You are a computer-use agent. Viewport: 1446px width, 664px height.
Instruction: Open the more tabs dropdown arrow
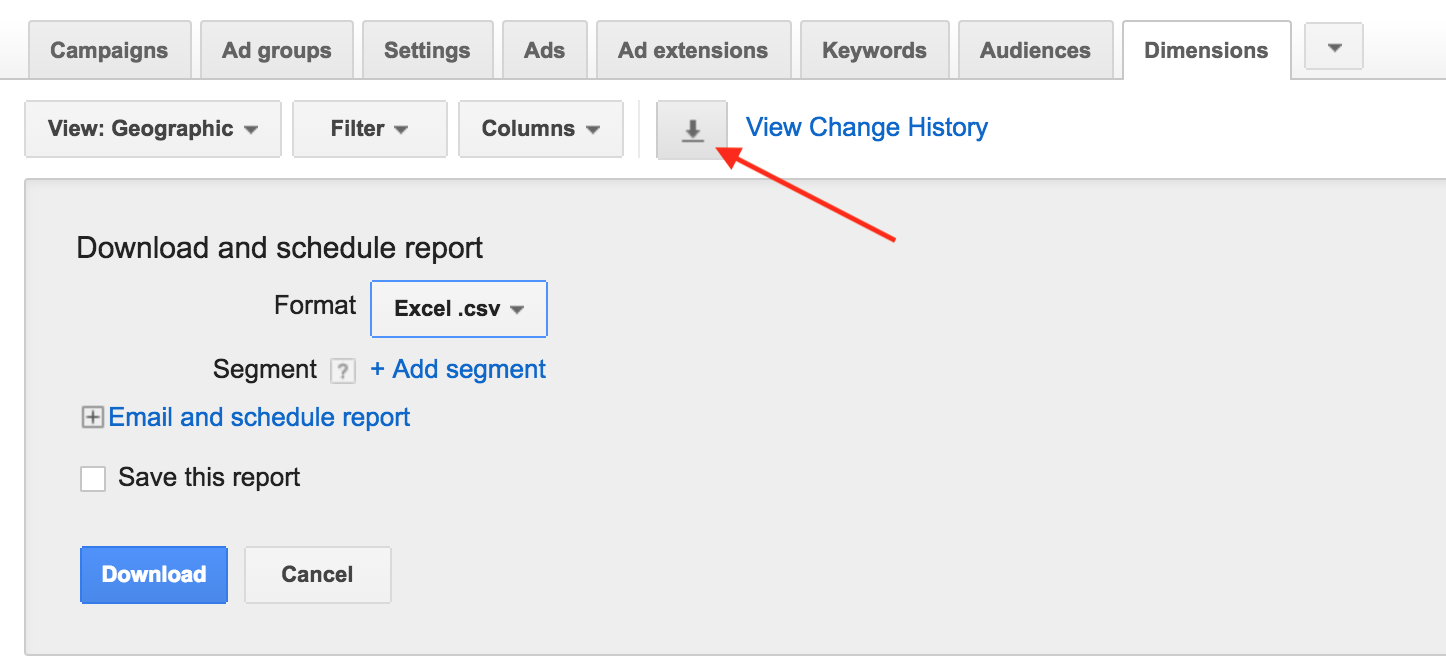tap(1334, 47)
